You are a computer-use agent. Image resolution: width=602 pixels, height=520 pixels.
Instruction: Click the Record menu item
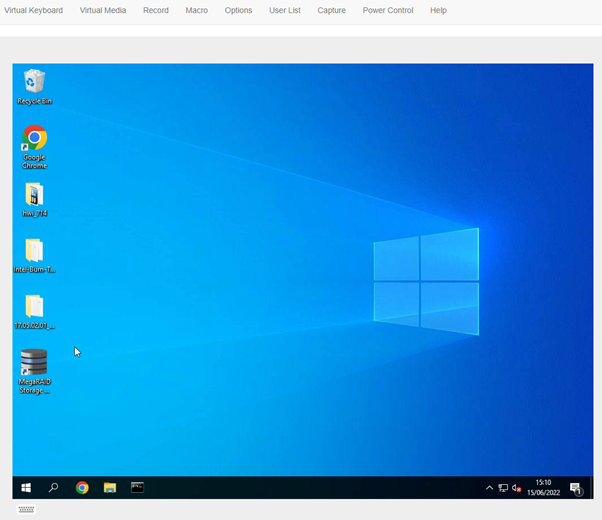tap(155, 10)
